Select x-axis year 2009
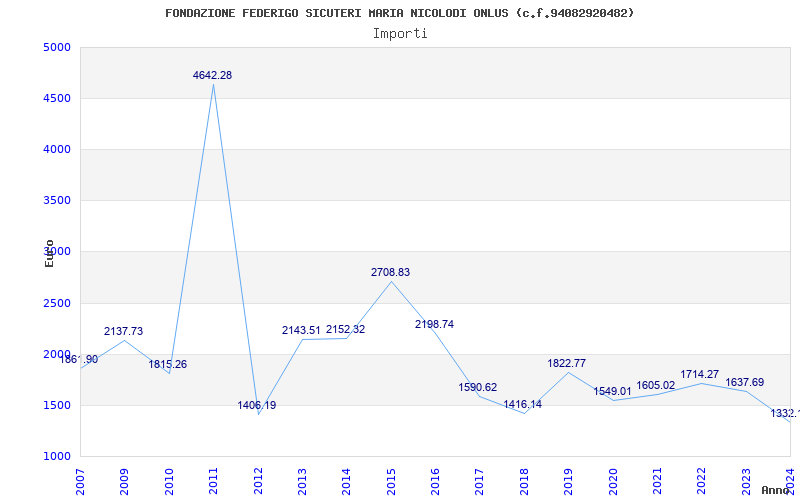The height and width of the screenshot is (500, 800). 124,481
